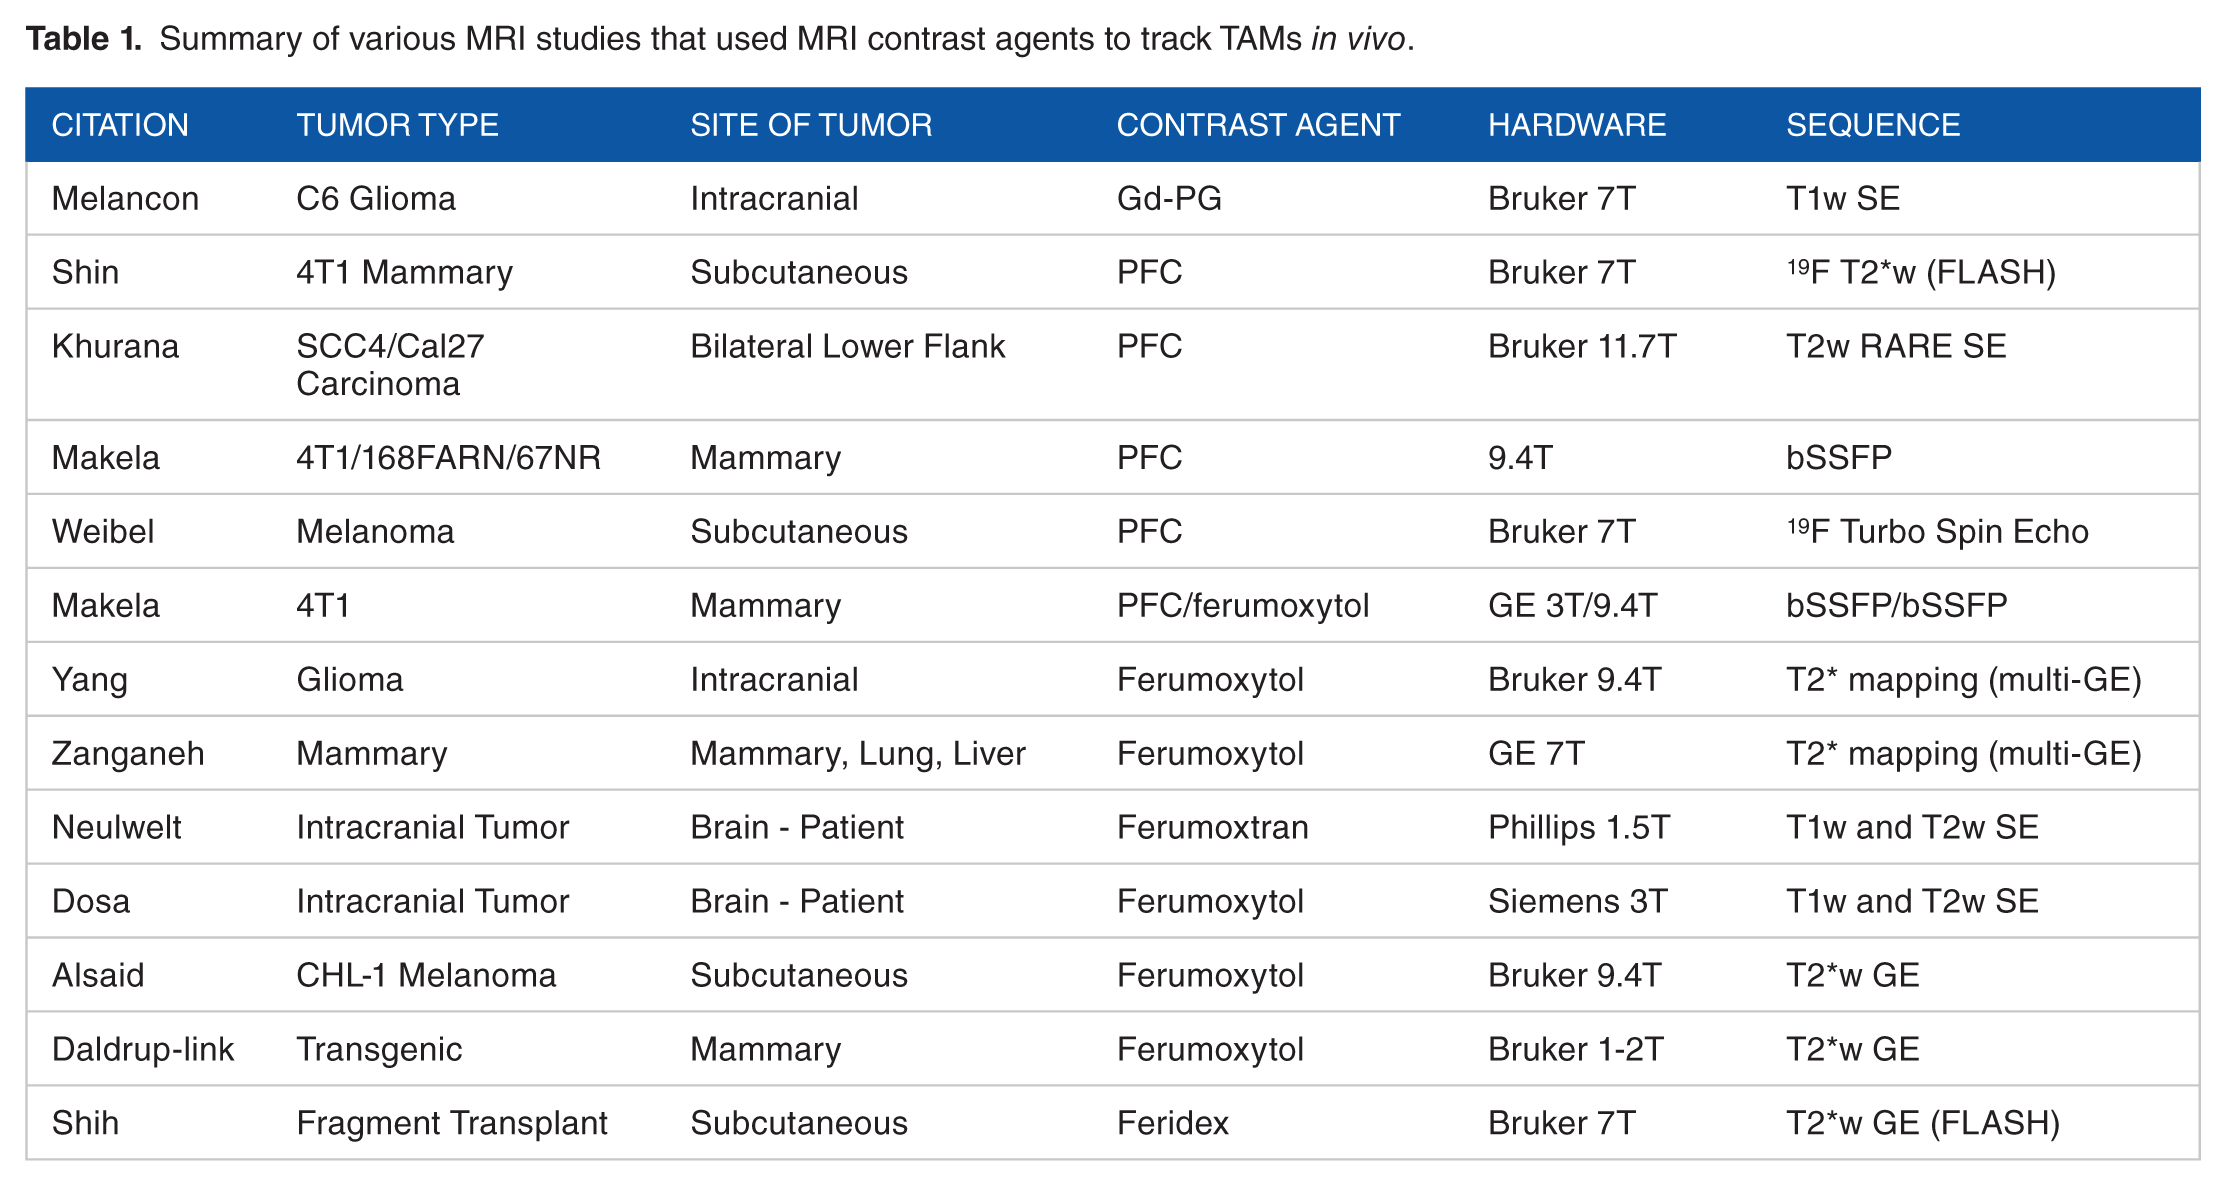Click the Zanganeh citation cell

tap(128, 753)
